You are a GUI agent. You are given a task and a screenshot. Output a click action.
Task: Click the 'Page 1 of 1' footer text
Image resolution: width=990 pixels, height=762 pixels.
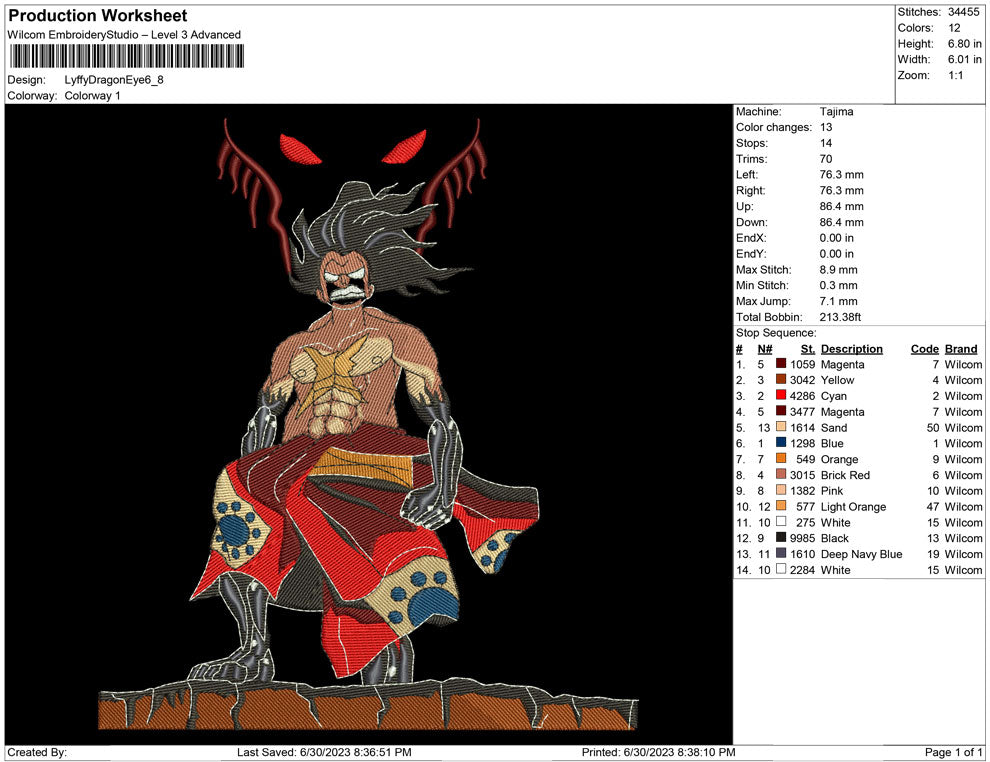click(953, 752)
